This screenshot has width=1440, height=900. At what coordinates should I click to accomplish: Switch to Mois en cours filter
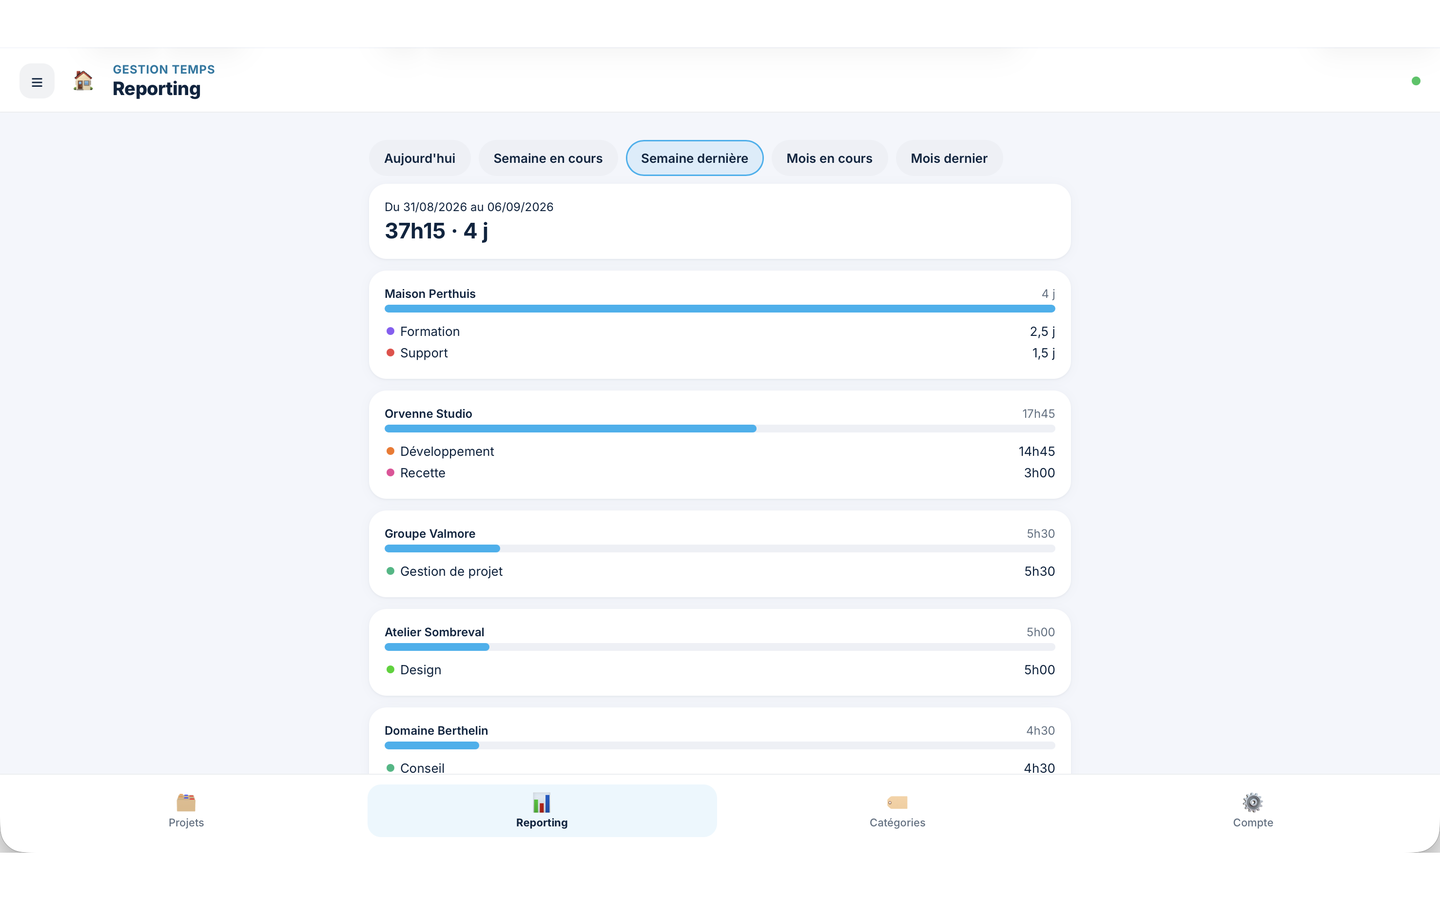(829, 158)
